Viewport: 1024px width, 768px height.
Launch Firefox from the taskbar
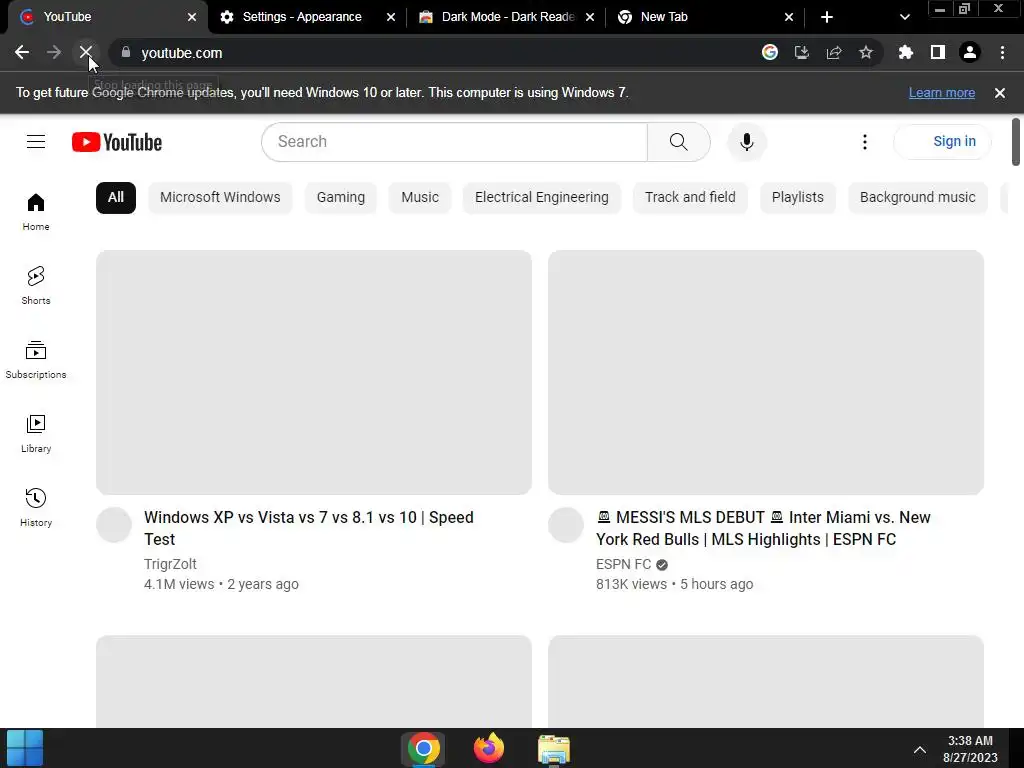point(488,748)
